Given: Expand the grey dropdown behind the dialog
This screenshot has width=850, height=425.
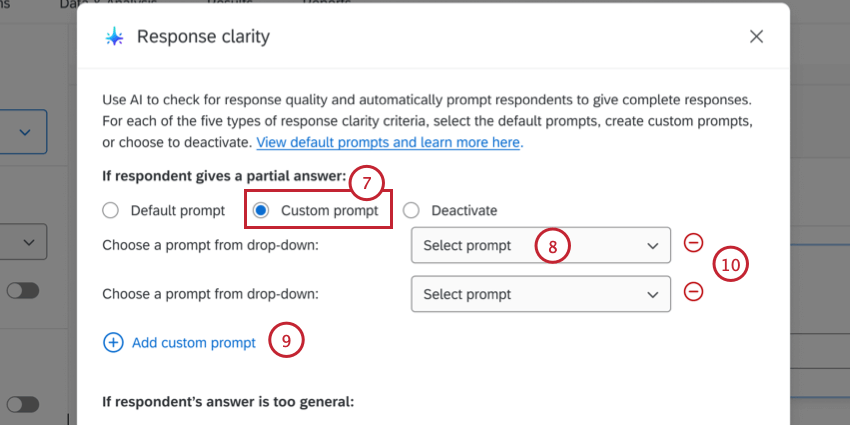Looking at the screenshot, I should [x=24, y=242].
